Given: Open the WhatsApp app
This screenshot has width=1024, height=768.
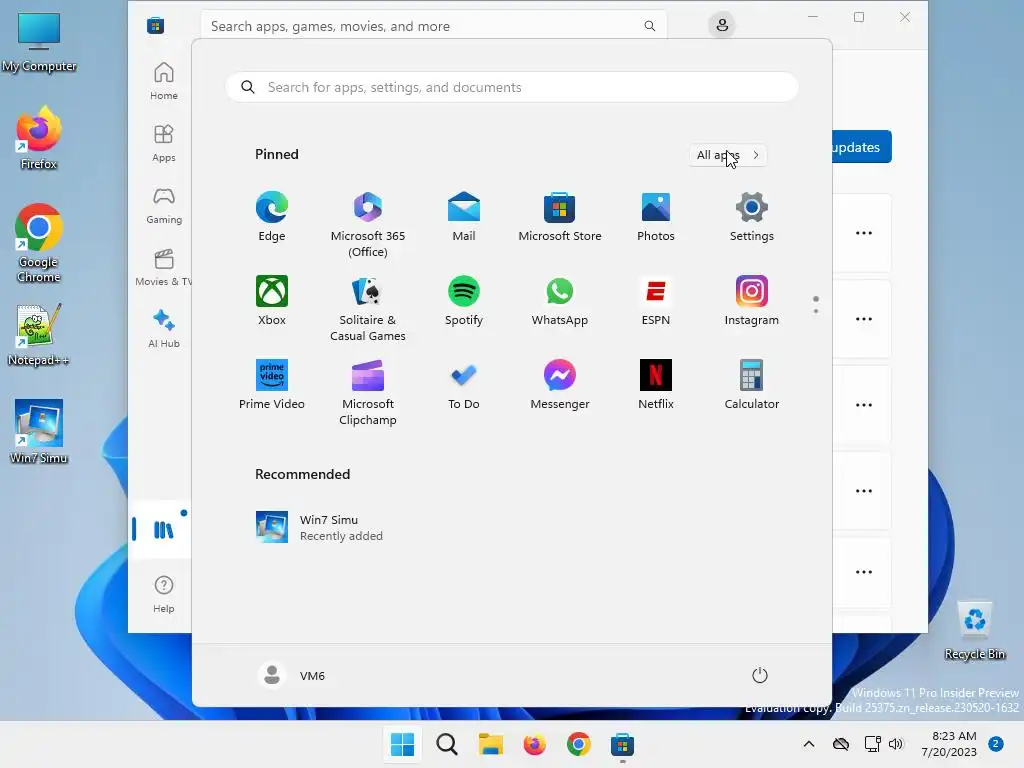Looking at the screenshot, I should [x=560, y=300].
